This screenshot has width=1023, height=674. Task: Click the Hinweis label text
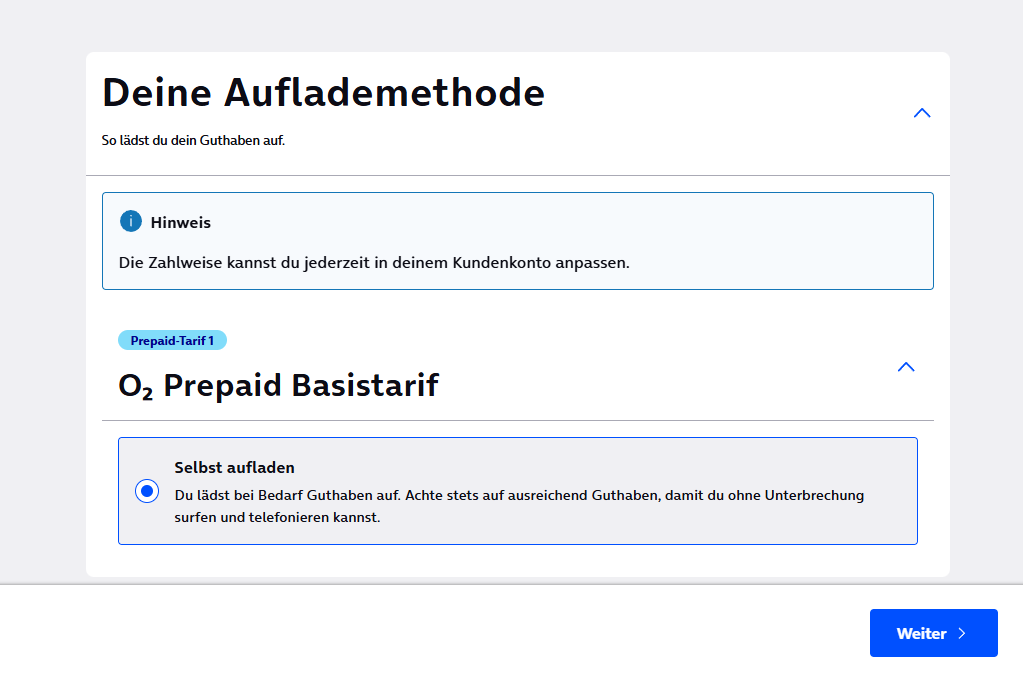(181, 222)
